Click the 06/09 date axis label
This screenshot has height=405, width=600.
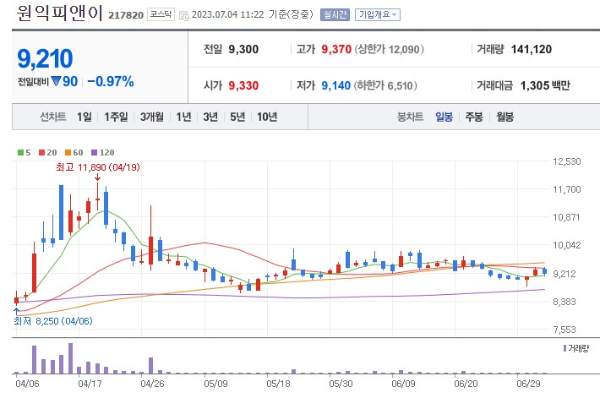403,384
